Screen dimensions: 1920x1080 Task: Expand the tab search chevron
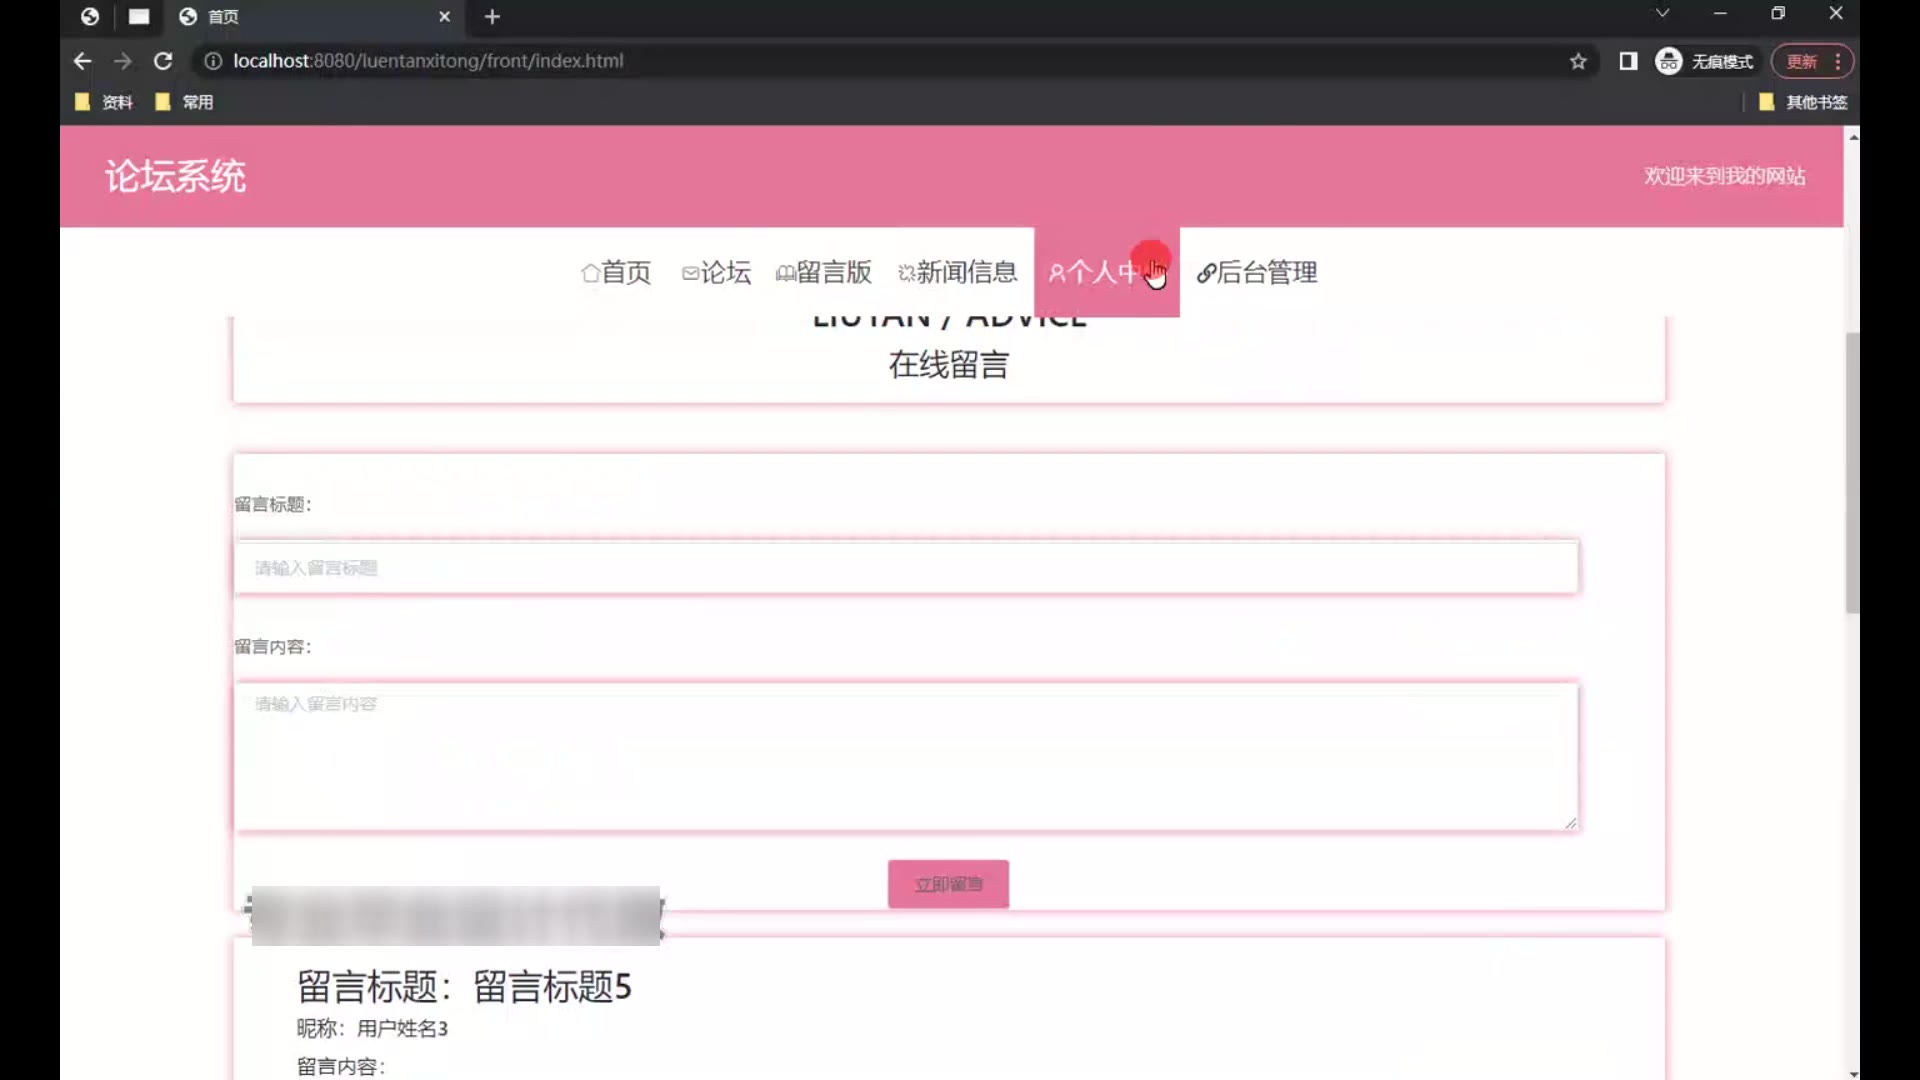[x=1662, y=13]
